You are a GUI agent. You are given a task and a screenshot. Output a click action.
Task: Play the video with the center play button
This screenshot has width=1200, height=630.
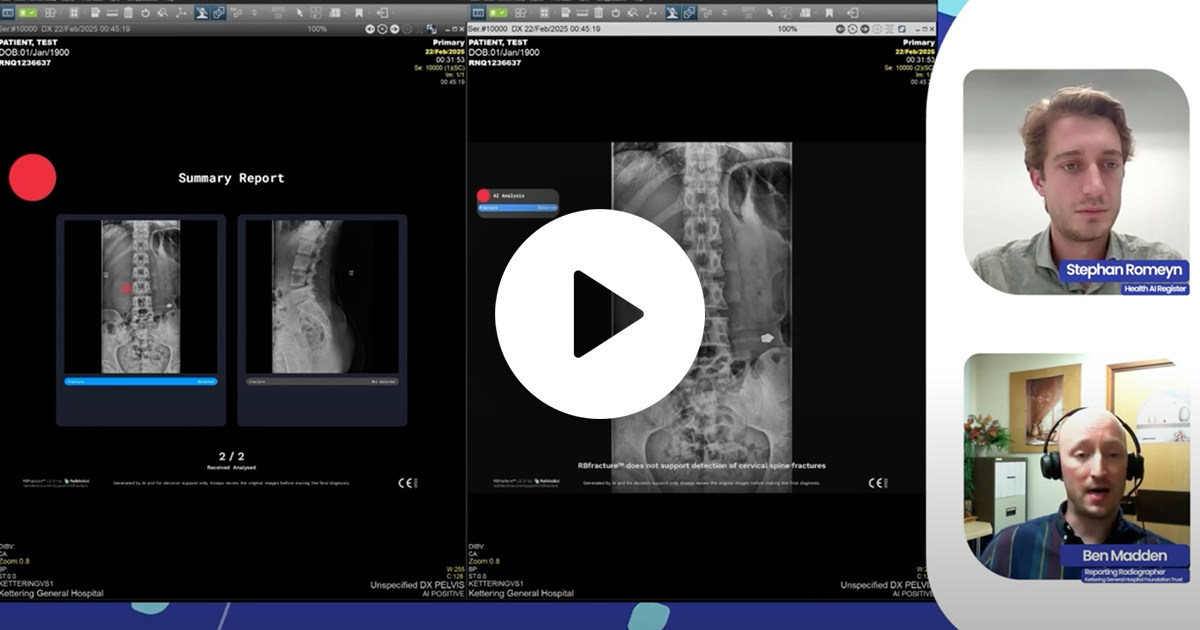point(600,314)
